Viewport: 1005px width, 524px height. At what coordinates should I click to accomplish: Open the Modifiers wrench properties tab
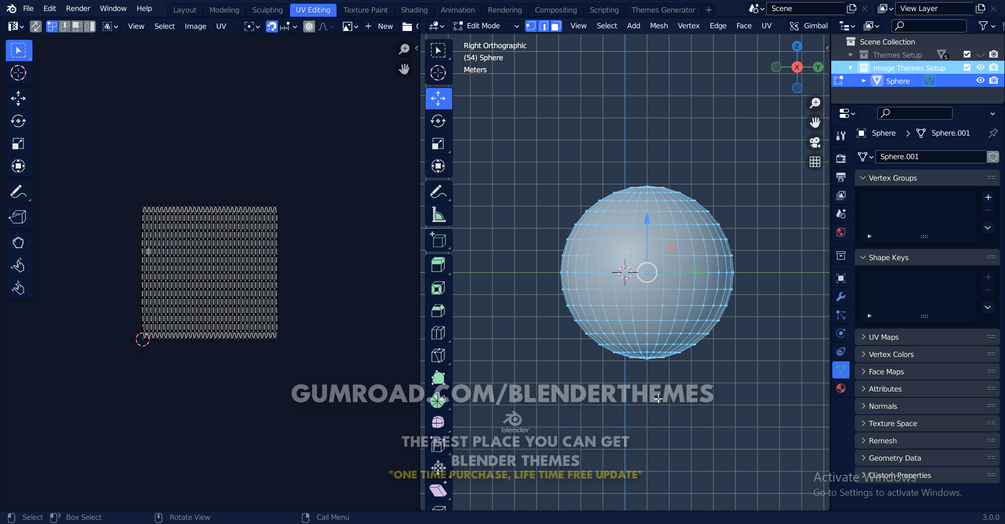point(841,297)
